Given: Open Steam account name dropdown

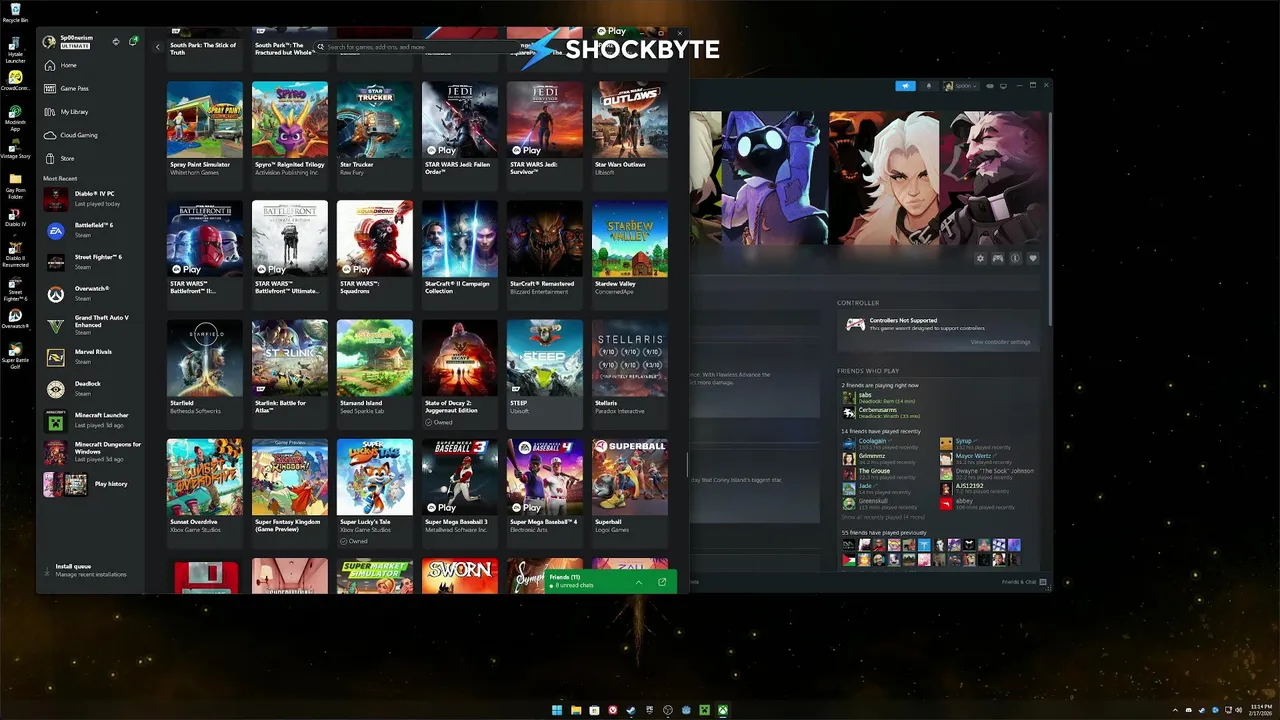Looking at the screenshot, I should (960, 86).
